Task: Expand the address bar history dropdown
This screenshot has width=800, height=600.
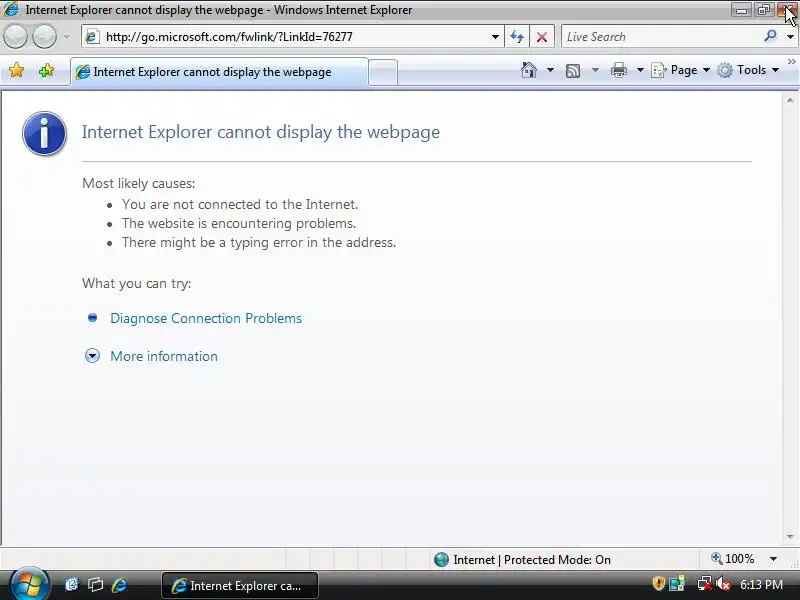Action: (x=495, y=37)
